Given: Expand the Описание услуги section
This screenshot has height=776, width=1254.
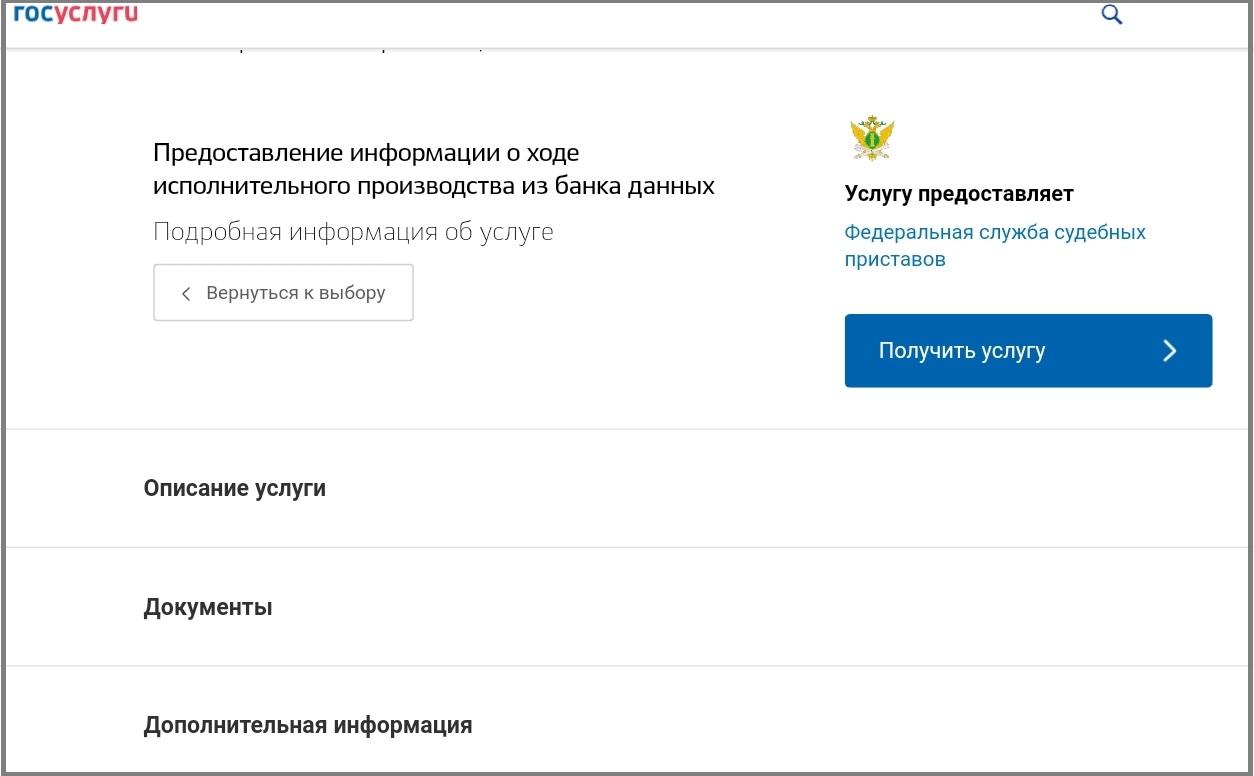Looking at the screenshot, I should (x=235, y=488).
